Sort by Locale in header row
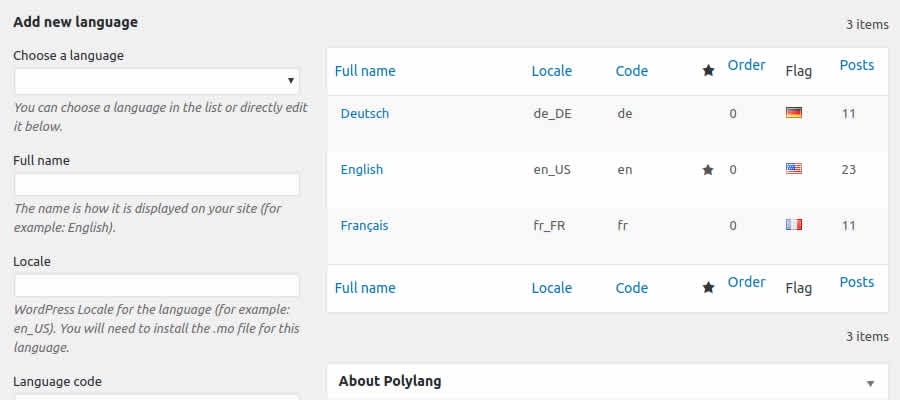 pos(552,71)
